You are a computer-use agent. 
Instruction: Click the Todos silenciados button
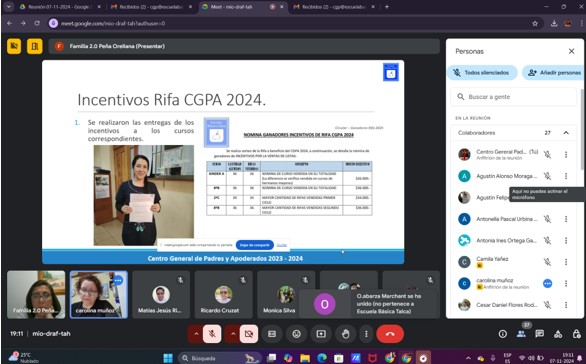tap(482, 73)
